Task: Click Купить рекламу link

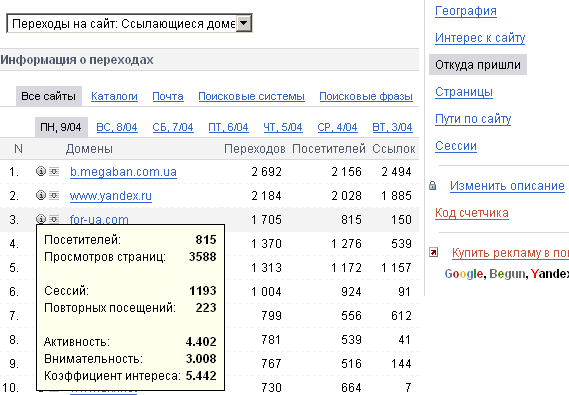Action: point(510,252)
